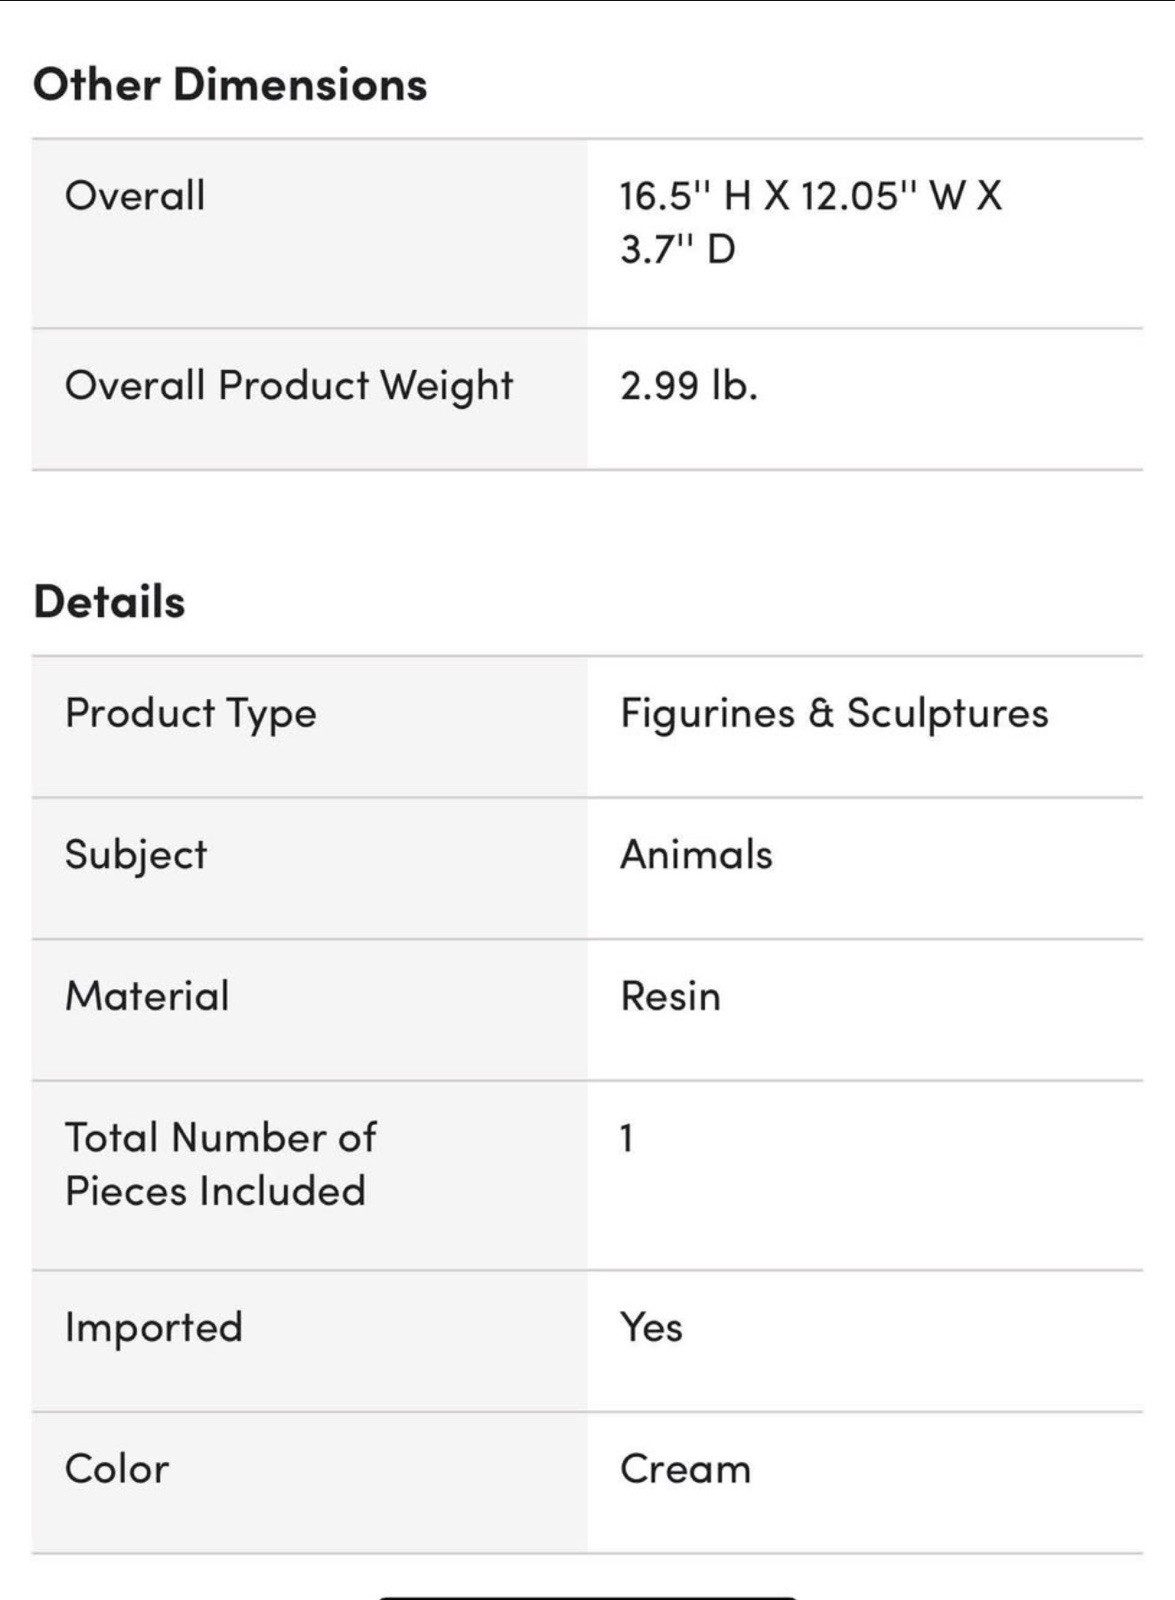Select the Animals subject value
1175x1600 pixels.
tap(696, 855)
